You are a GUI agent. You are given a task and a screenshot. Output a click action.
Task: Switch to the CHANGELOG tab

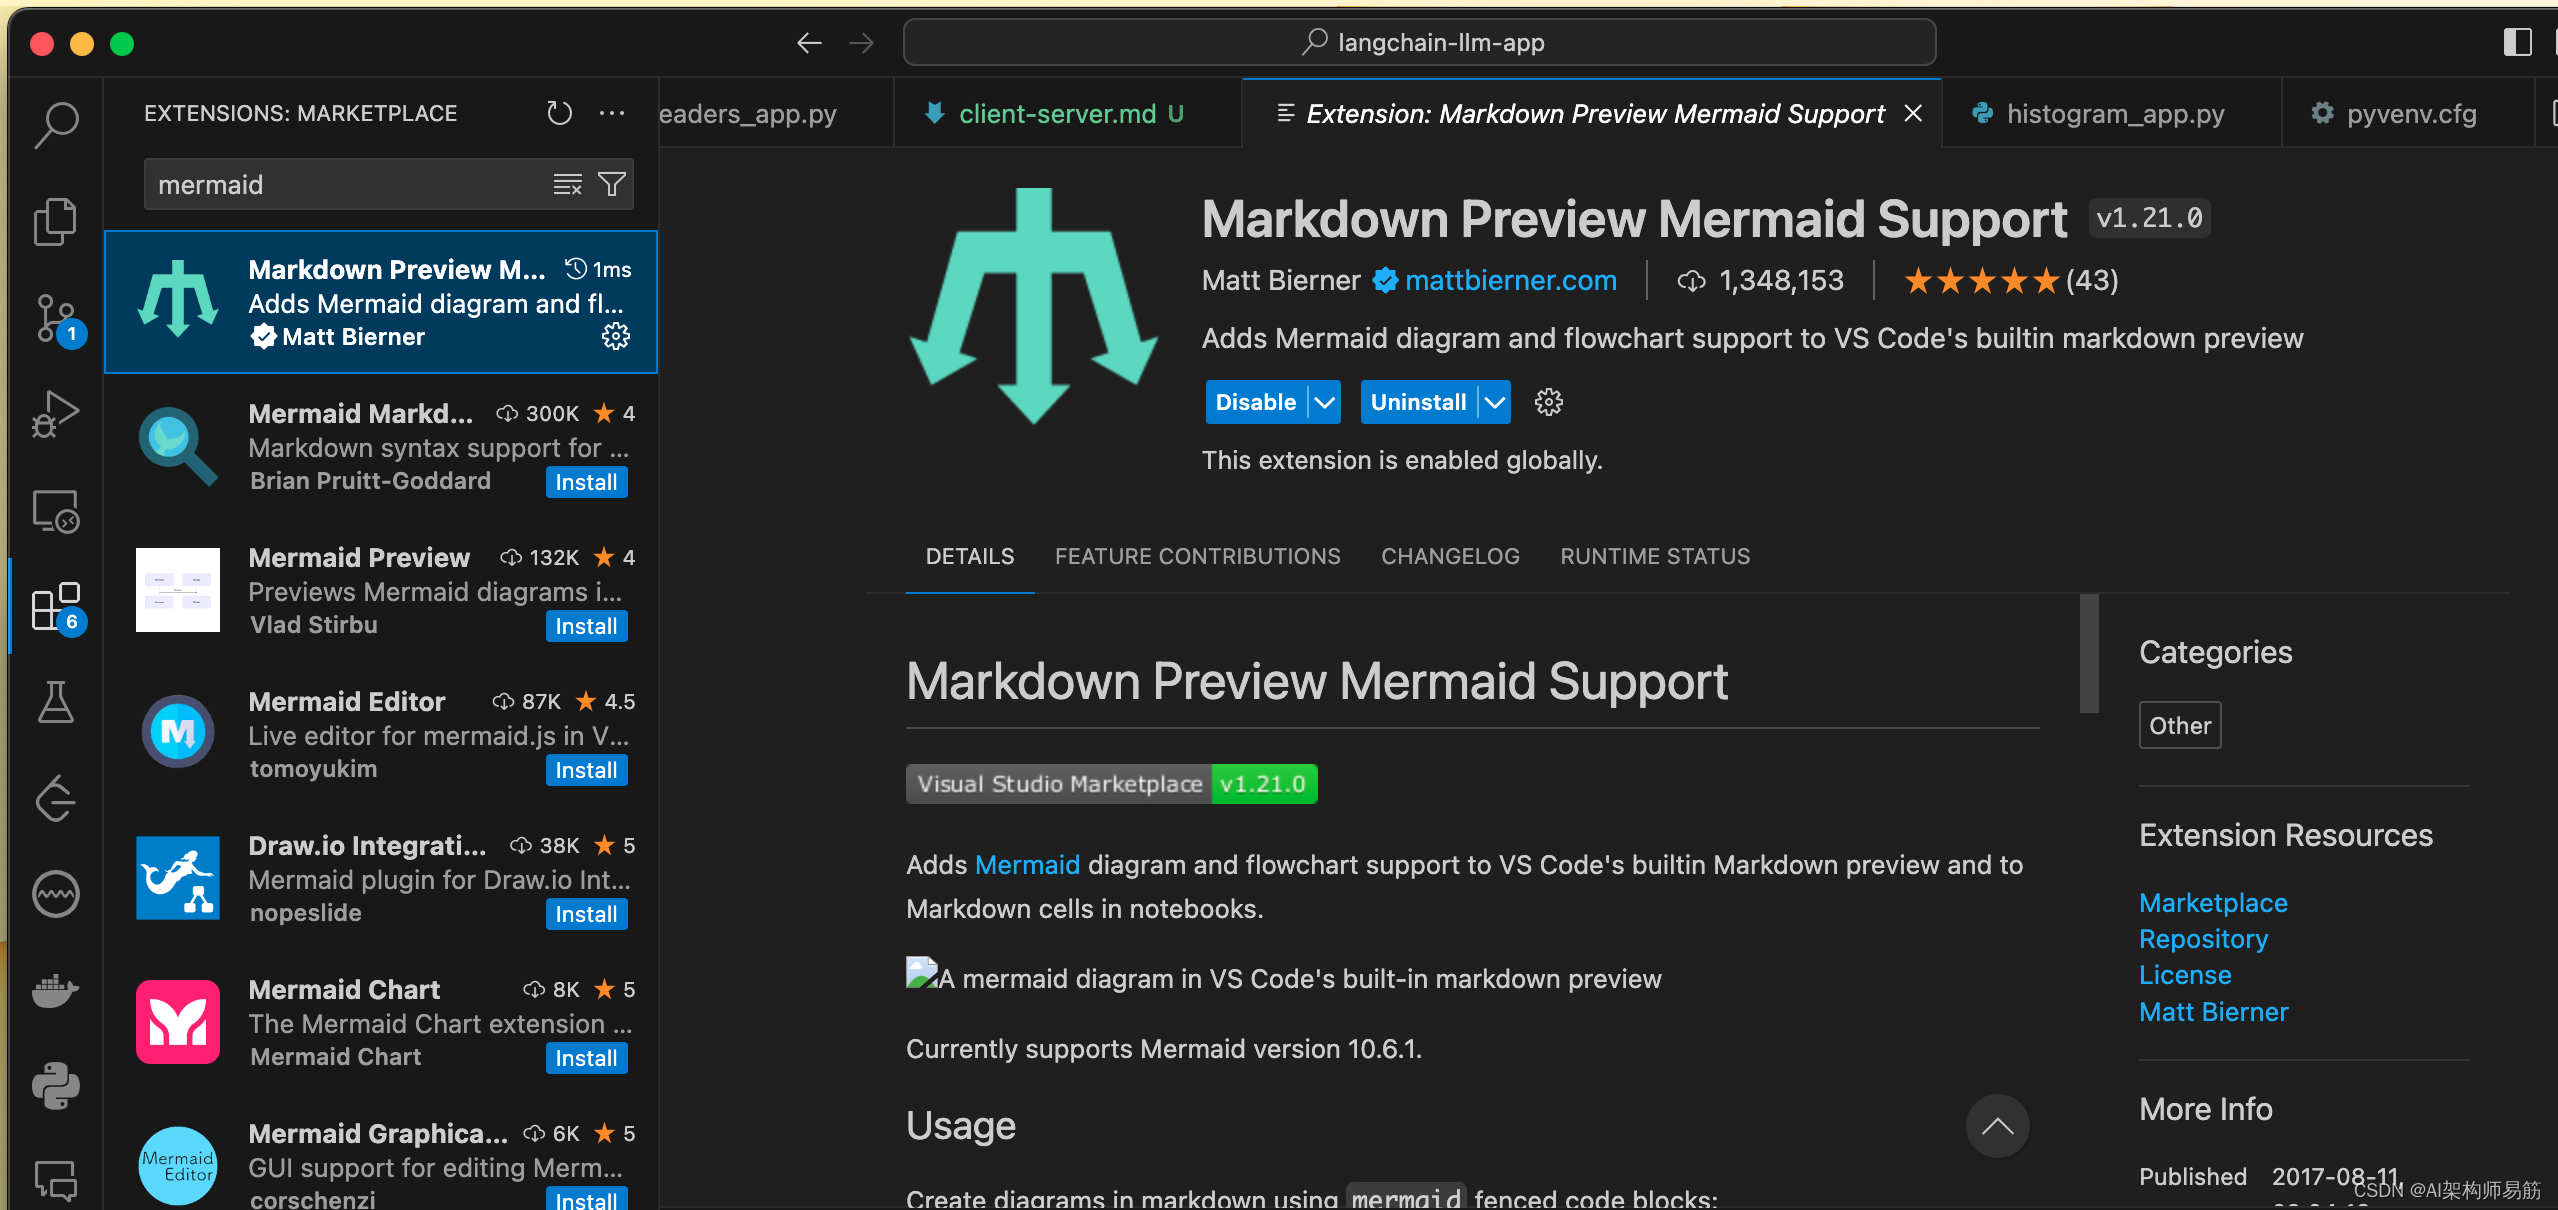point(1450,556)
